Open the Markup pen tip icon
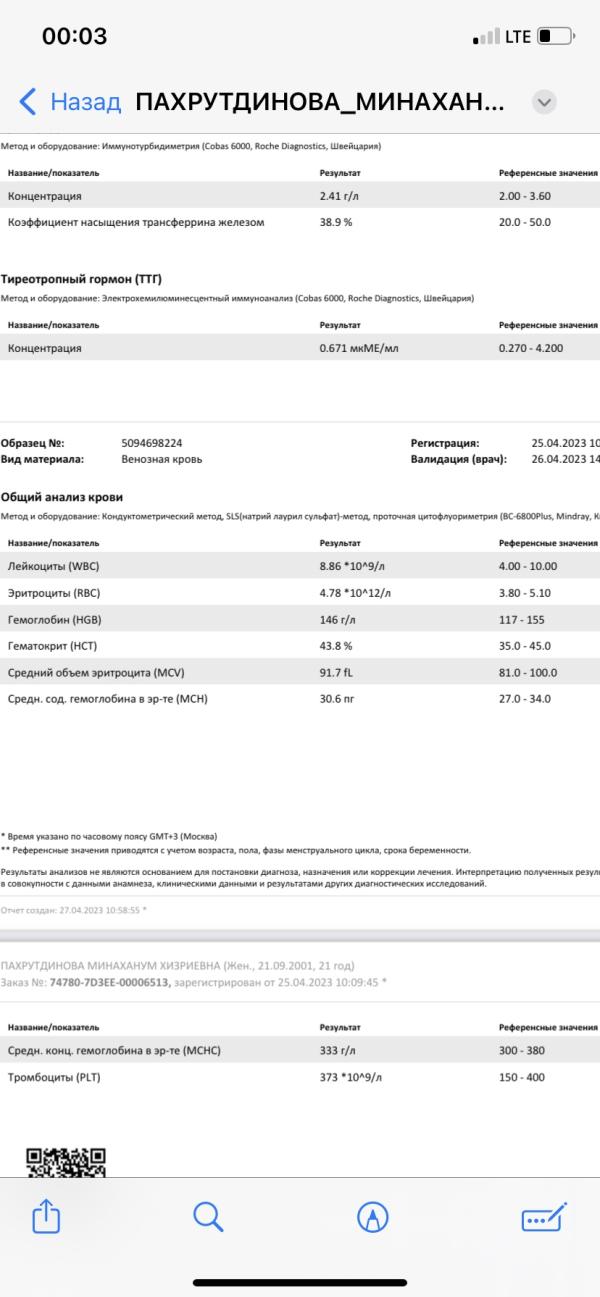The image size is (600, 1297). point(373,1215)
